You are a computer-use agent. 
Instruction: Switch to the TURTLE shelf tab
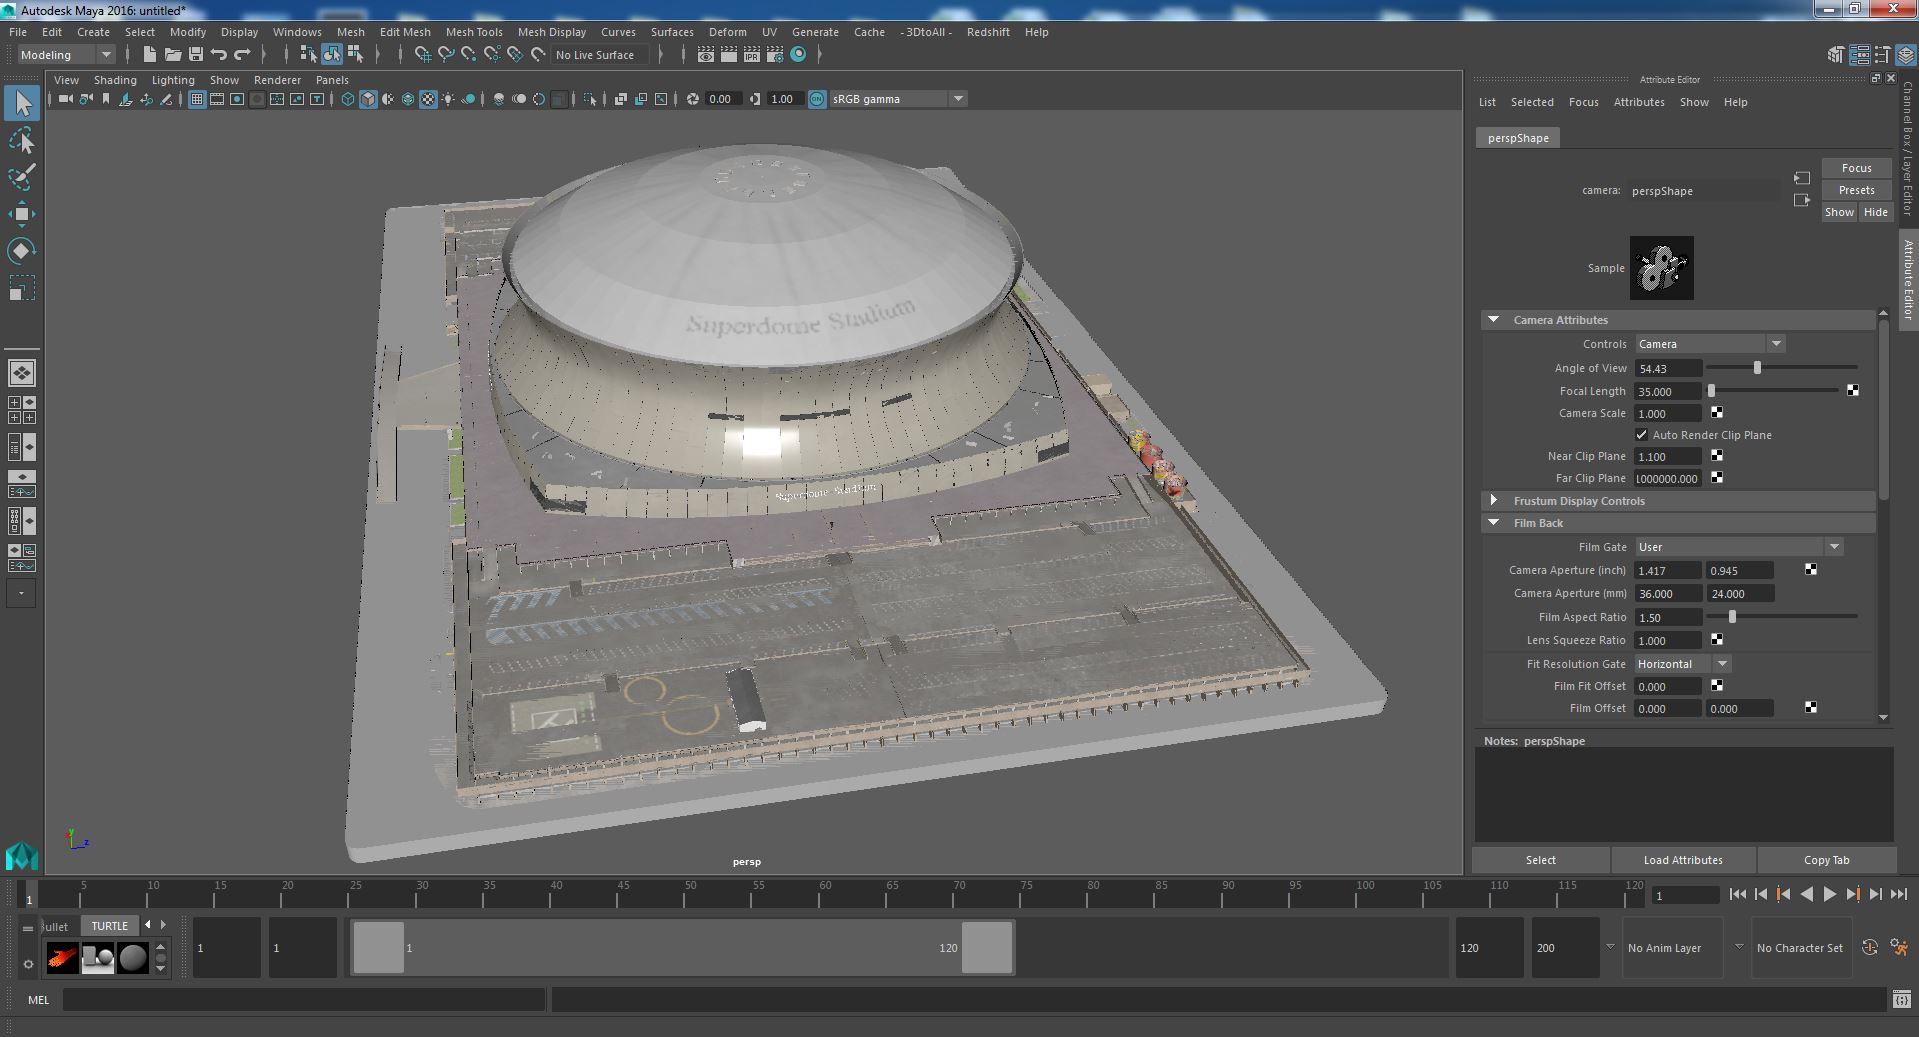(x=110, y=926)
